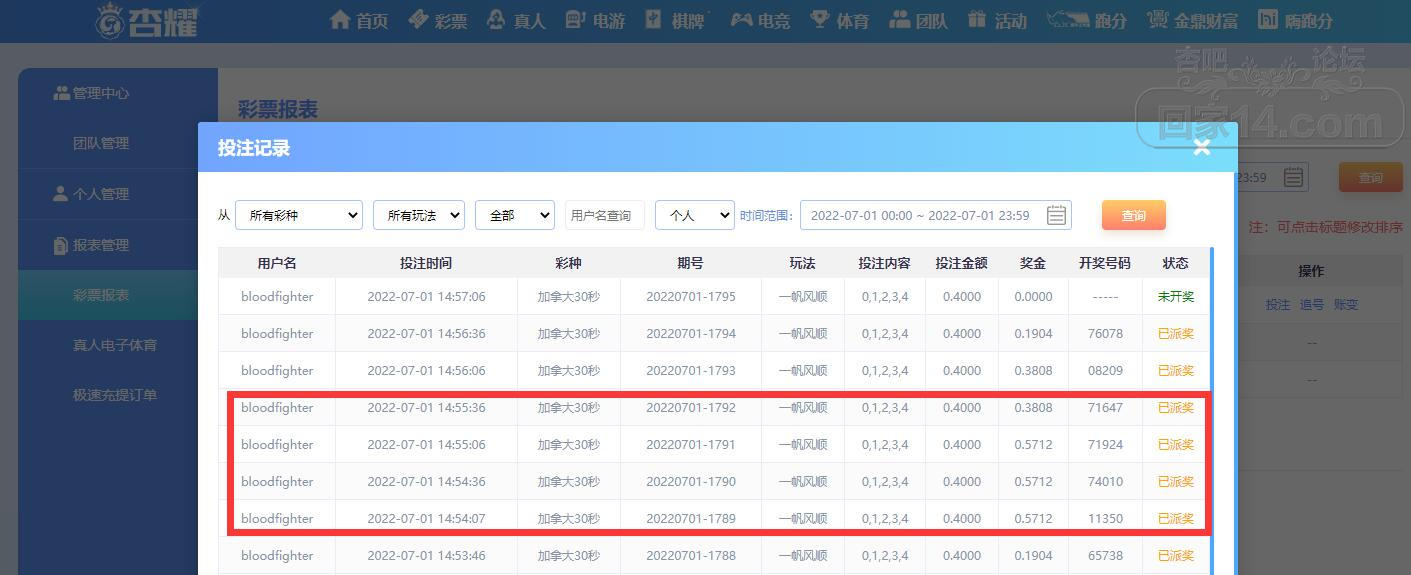Open the 电游 games menu
1411x575 pixels.
594,20
